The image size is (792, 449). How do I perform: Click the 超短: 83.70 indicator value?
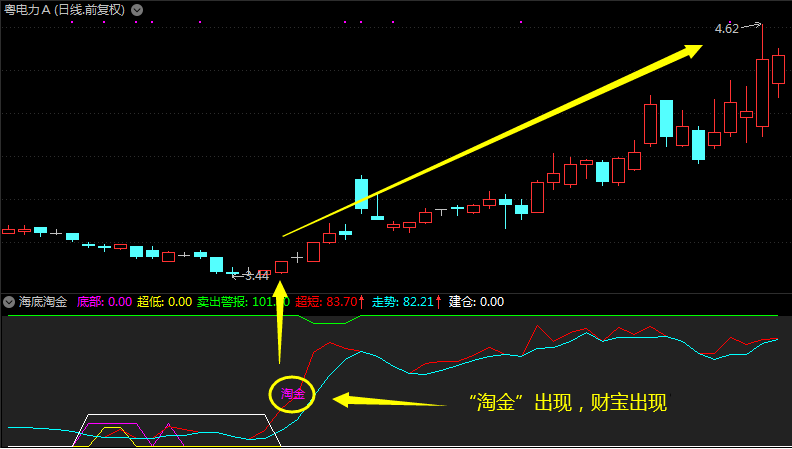pyautogui.click(x=329, y=302)
